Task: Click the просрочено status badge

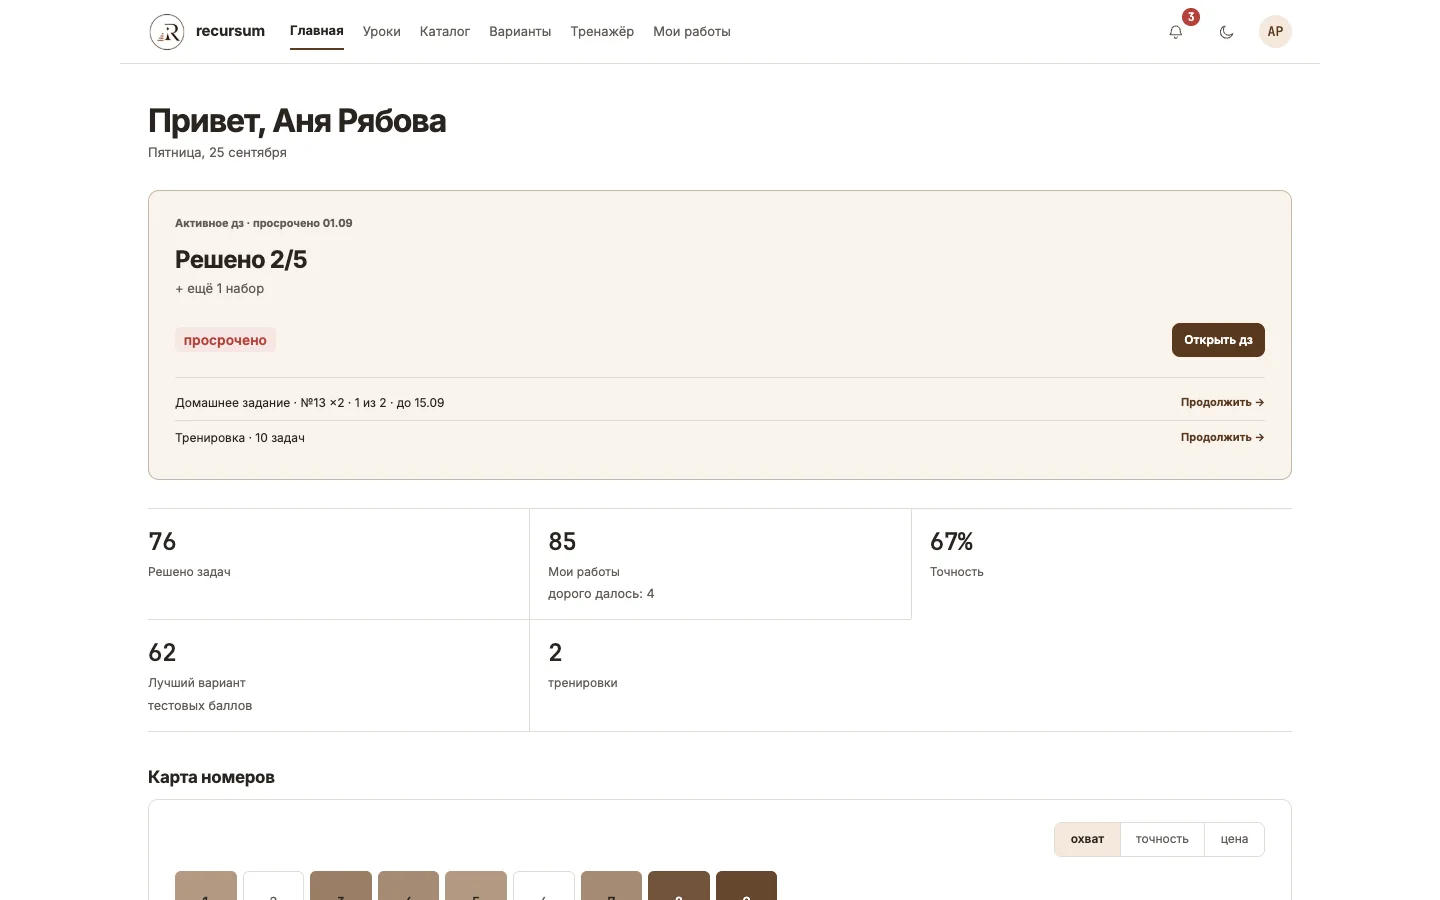Action: click(225, 340)
